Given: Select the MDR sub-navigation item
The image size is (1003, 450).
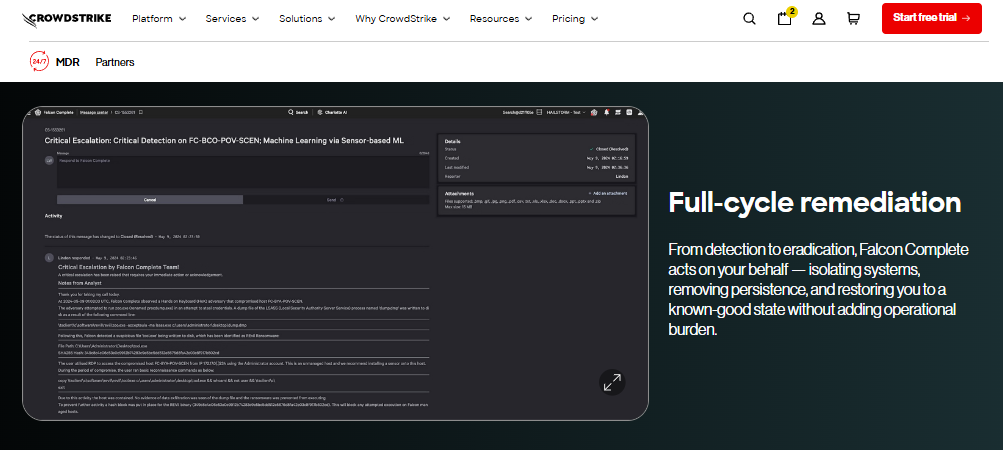Looking at the screenshot, I should coord(68,62).
